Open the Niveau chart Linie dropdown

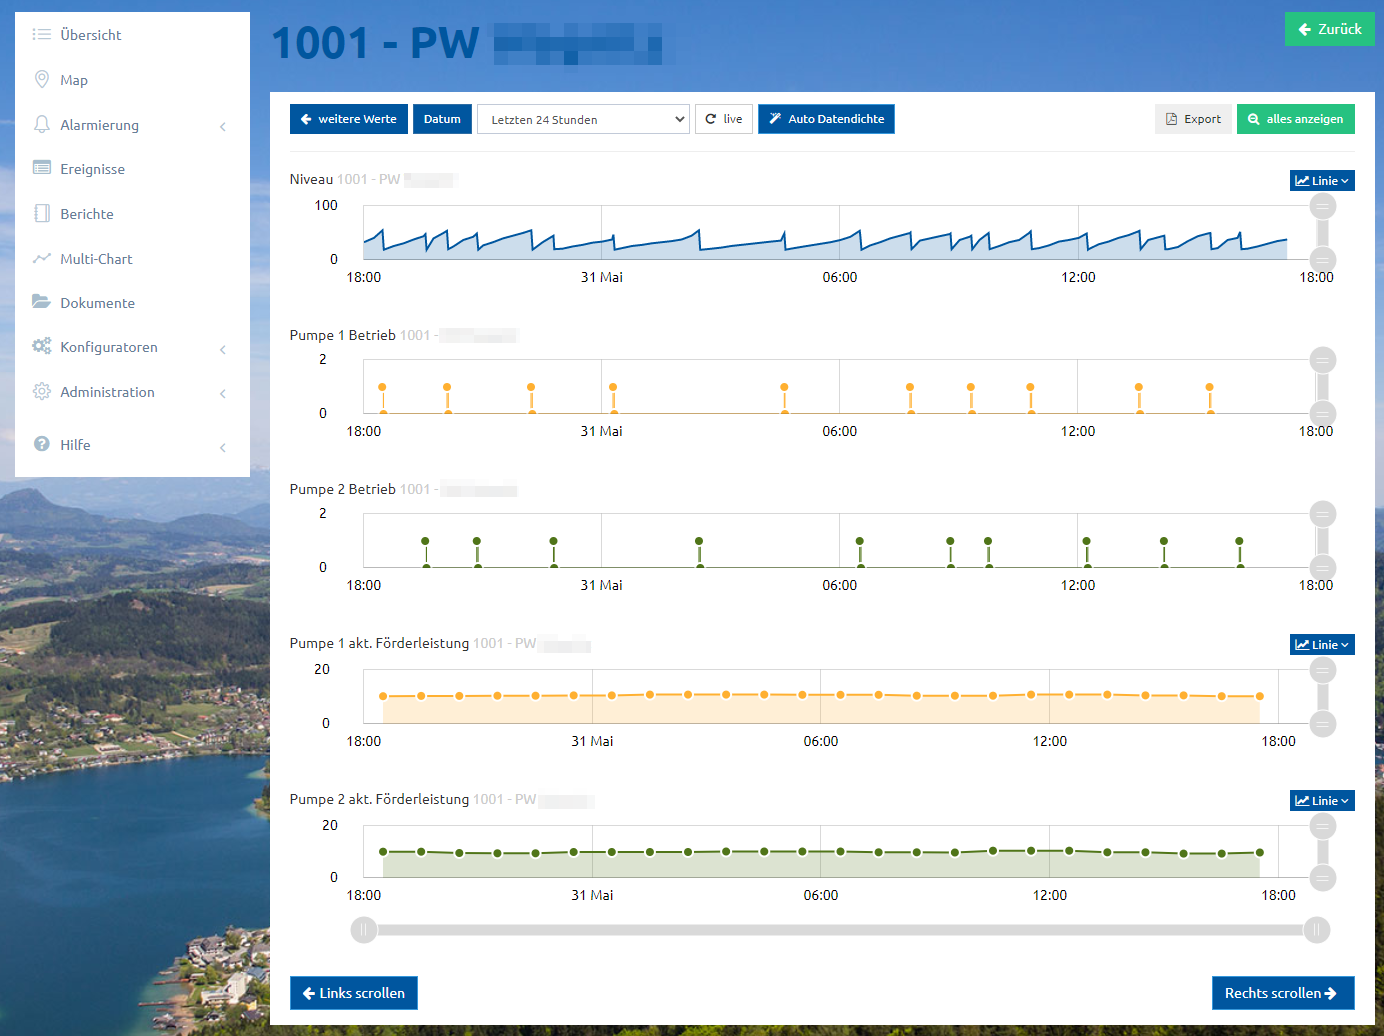(1322, 181)
